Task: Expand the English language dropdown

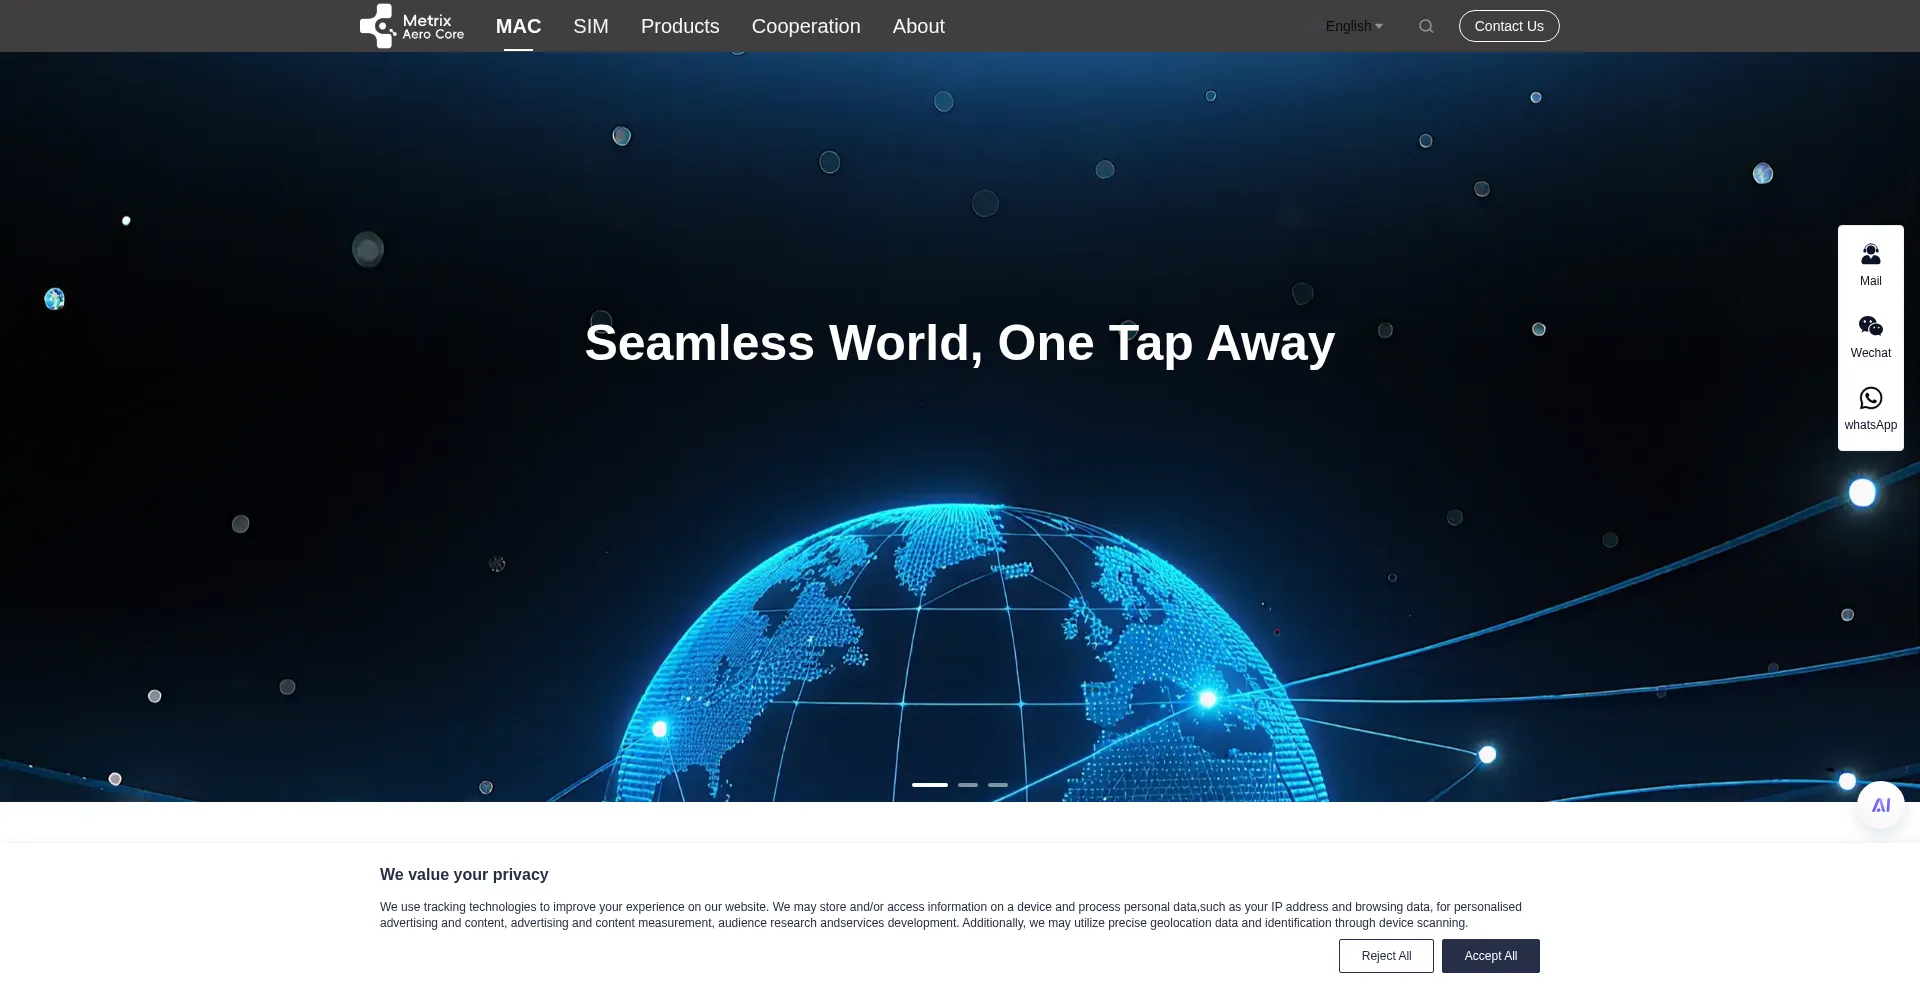Action: [x=1354, y=26]
